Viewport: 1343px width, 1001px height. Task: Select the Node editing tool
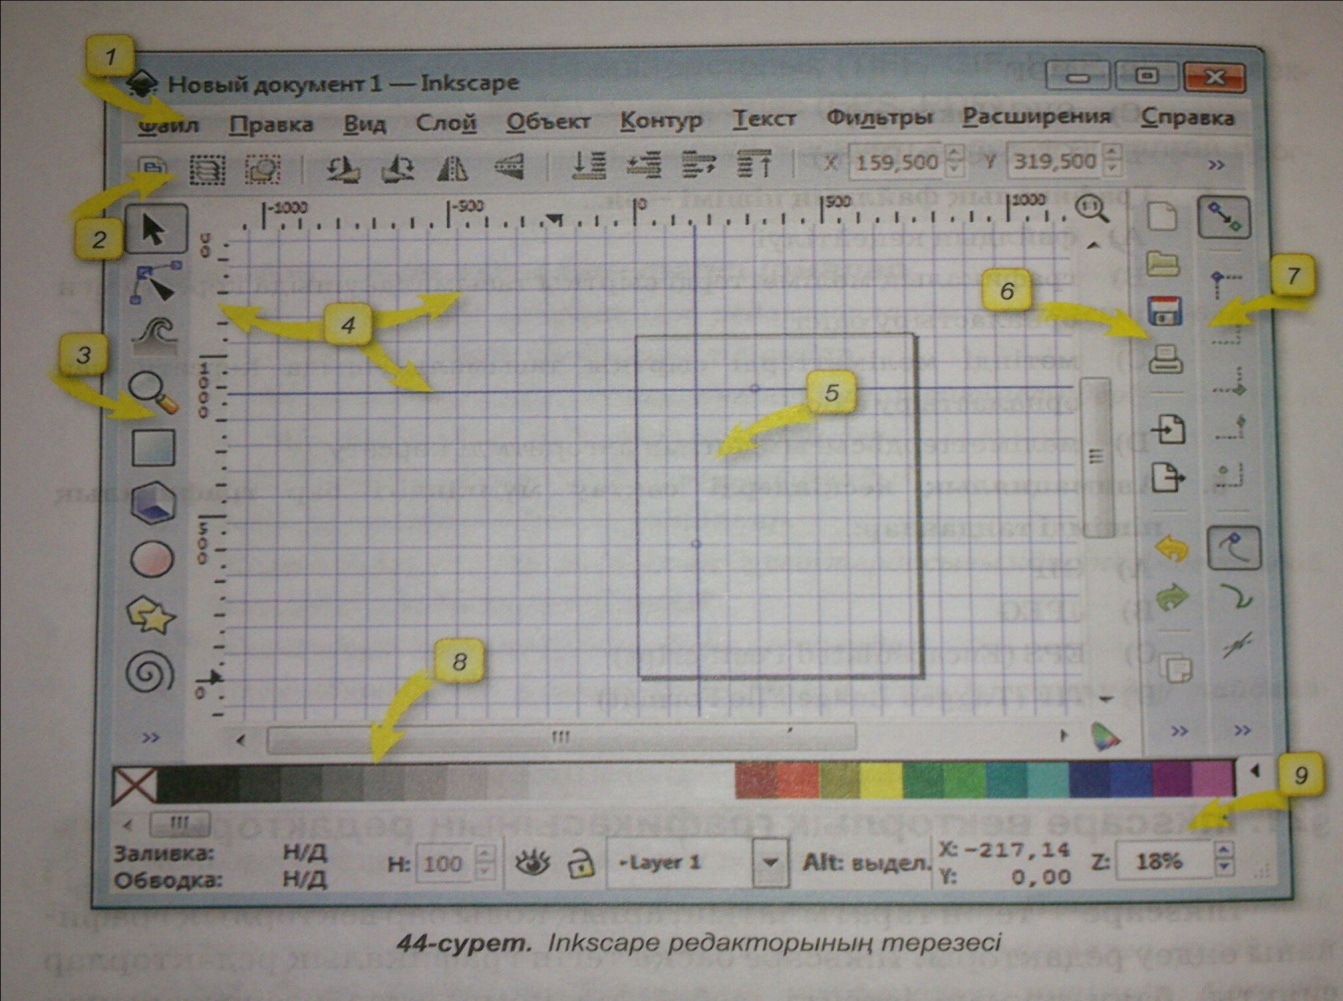pos(156,282)
